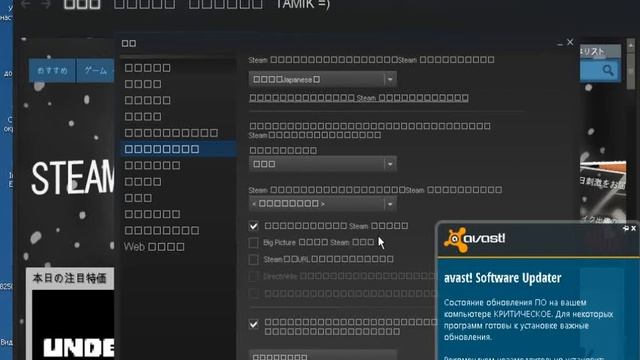The image size is (640, 360).
Task: Open the dropdown with the angle-bracketed value
Action: tap(322, 203)
